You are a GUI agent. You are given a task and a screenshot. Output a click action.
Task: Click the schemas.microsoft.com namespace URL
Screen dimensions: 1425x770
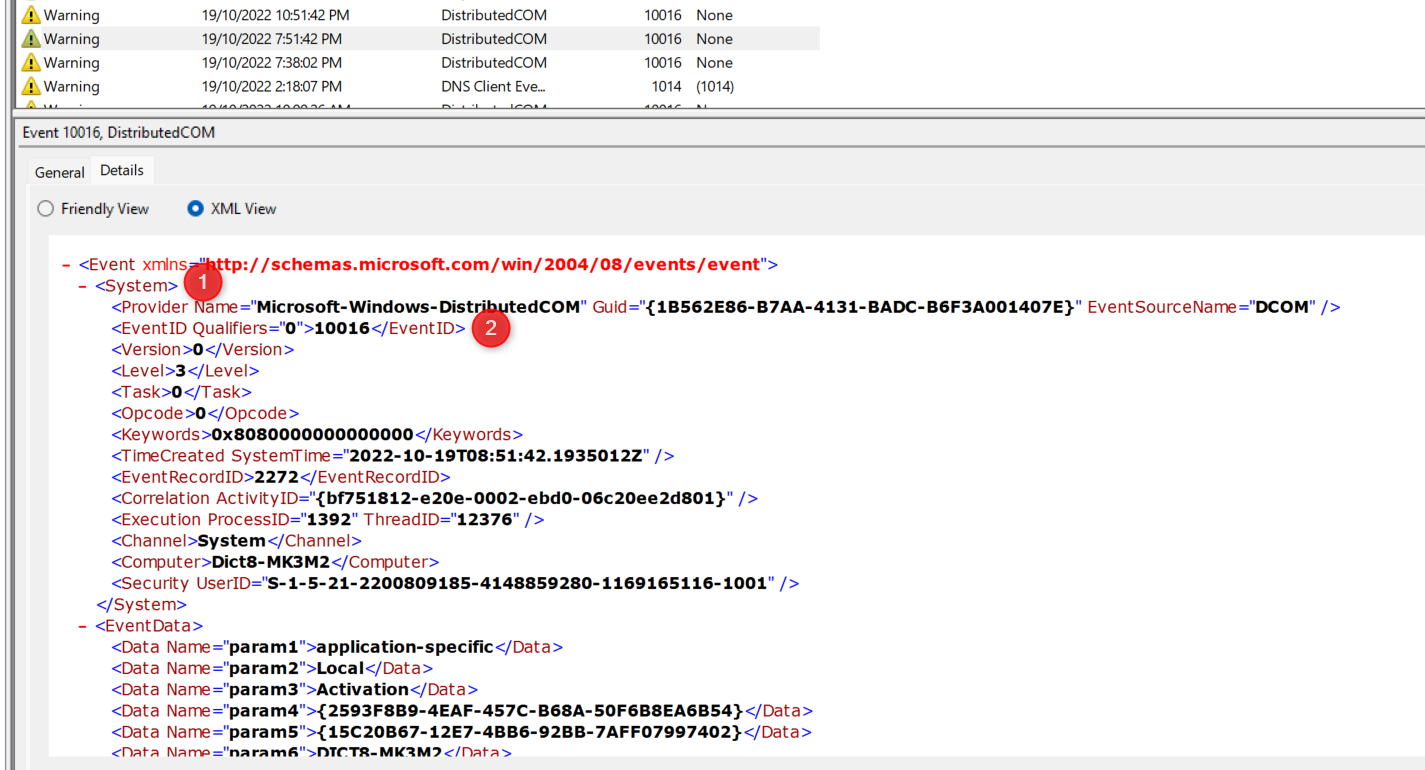coord(482,265)
